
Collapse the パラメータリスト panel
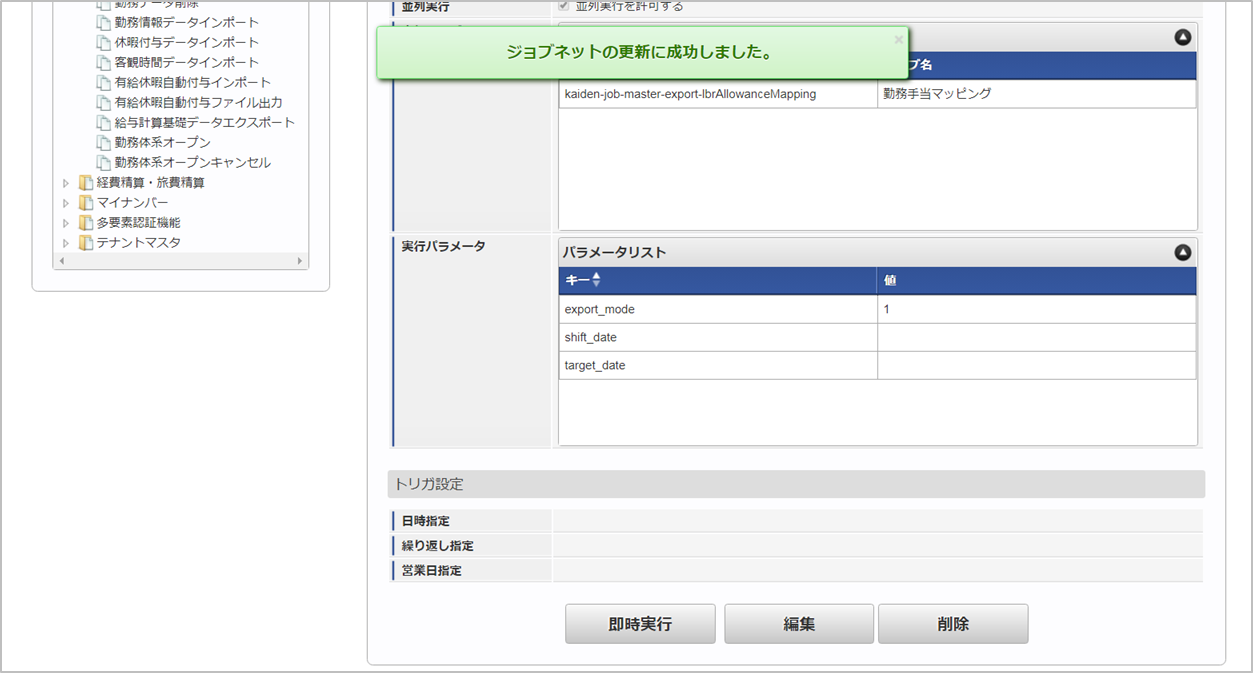point(1183,253)
